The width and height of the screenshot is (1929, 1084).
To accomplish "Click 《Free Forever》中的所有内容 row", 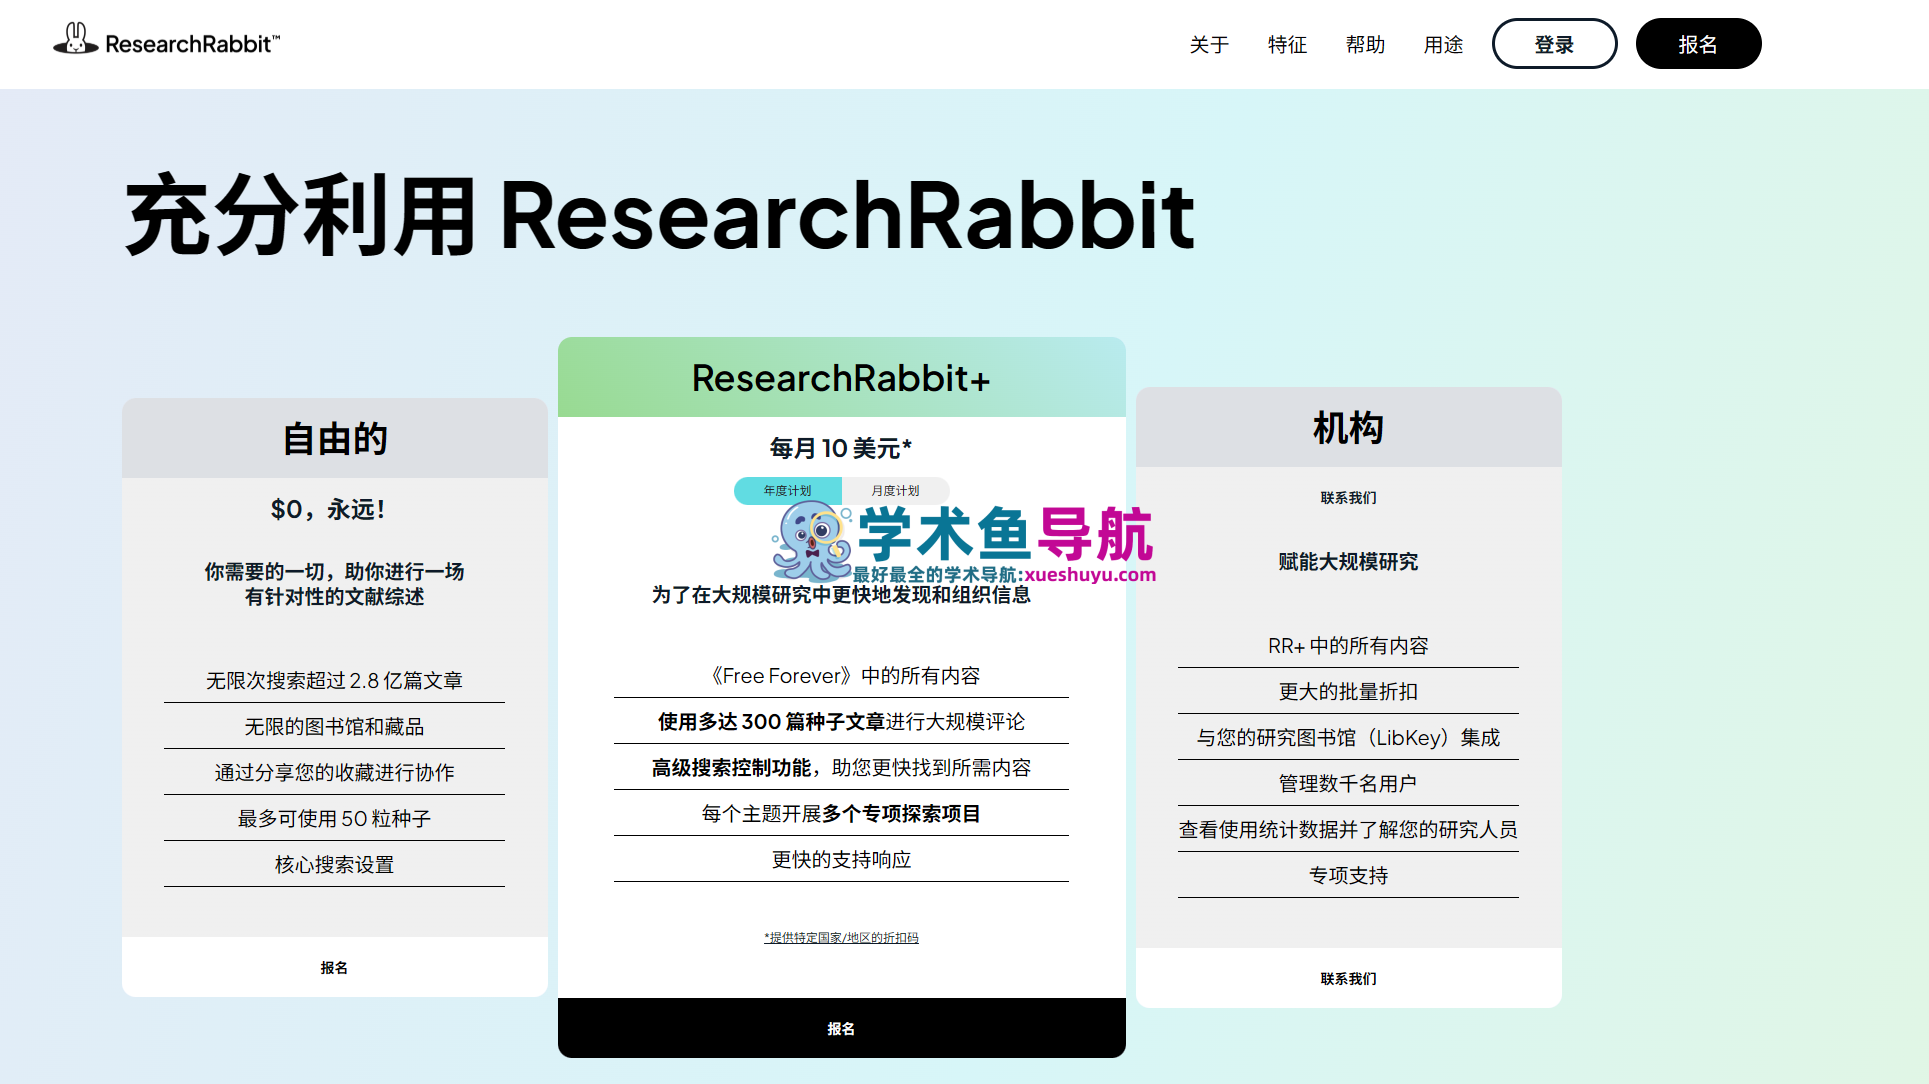I will click(841, 675).
